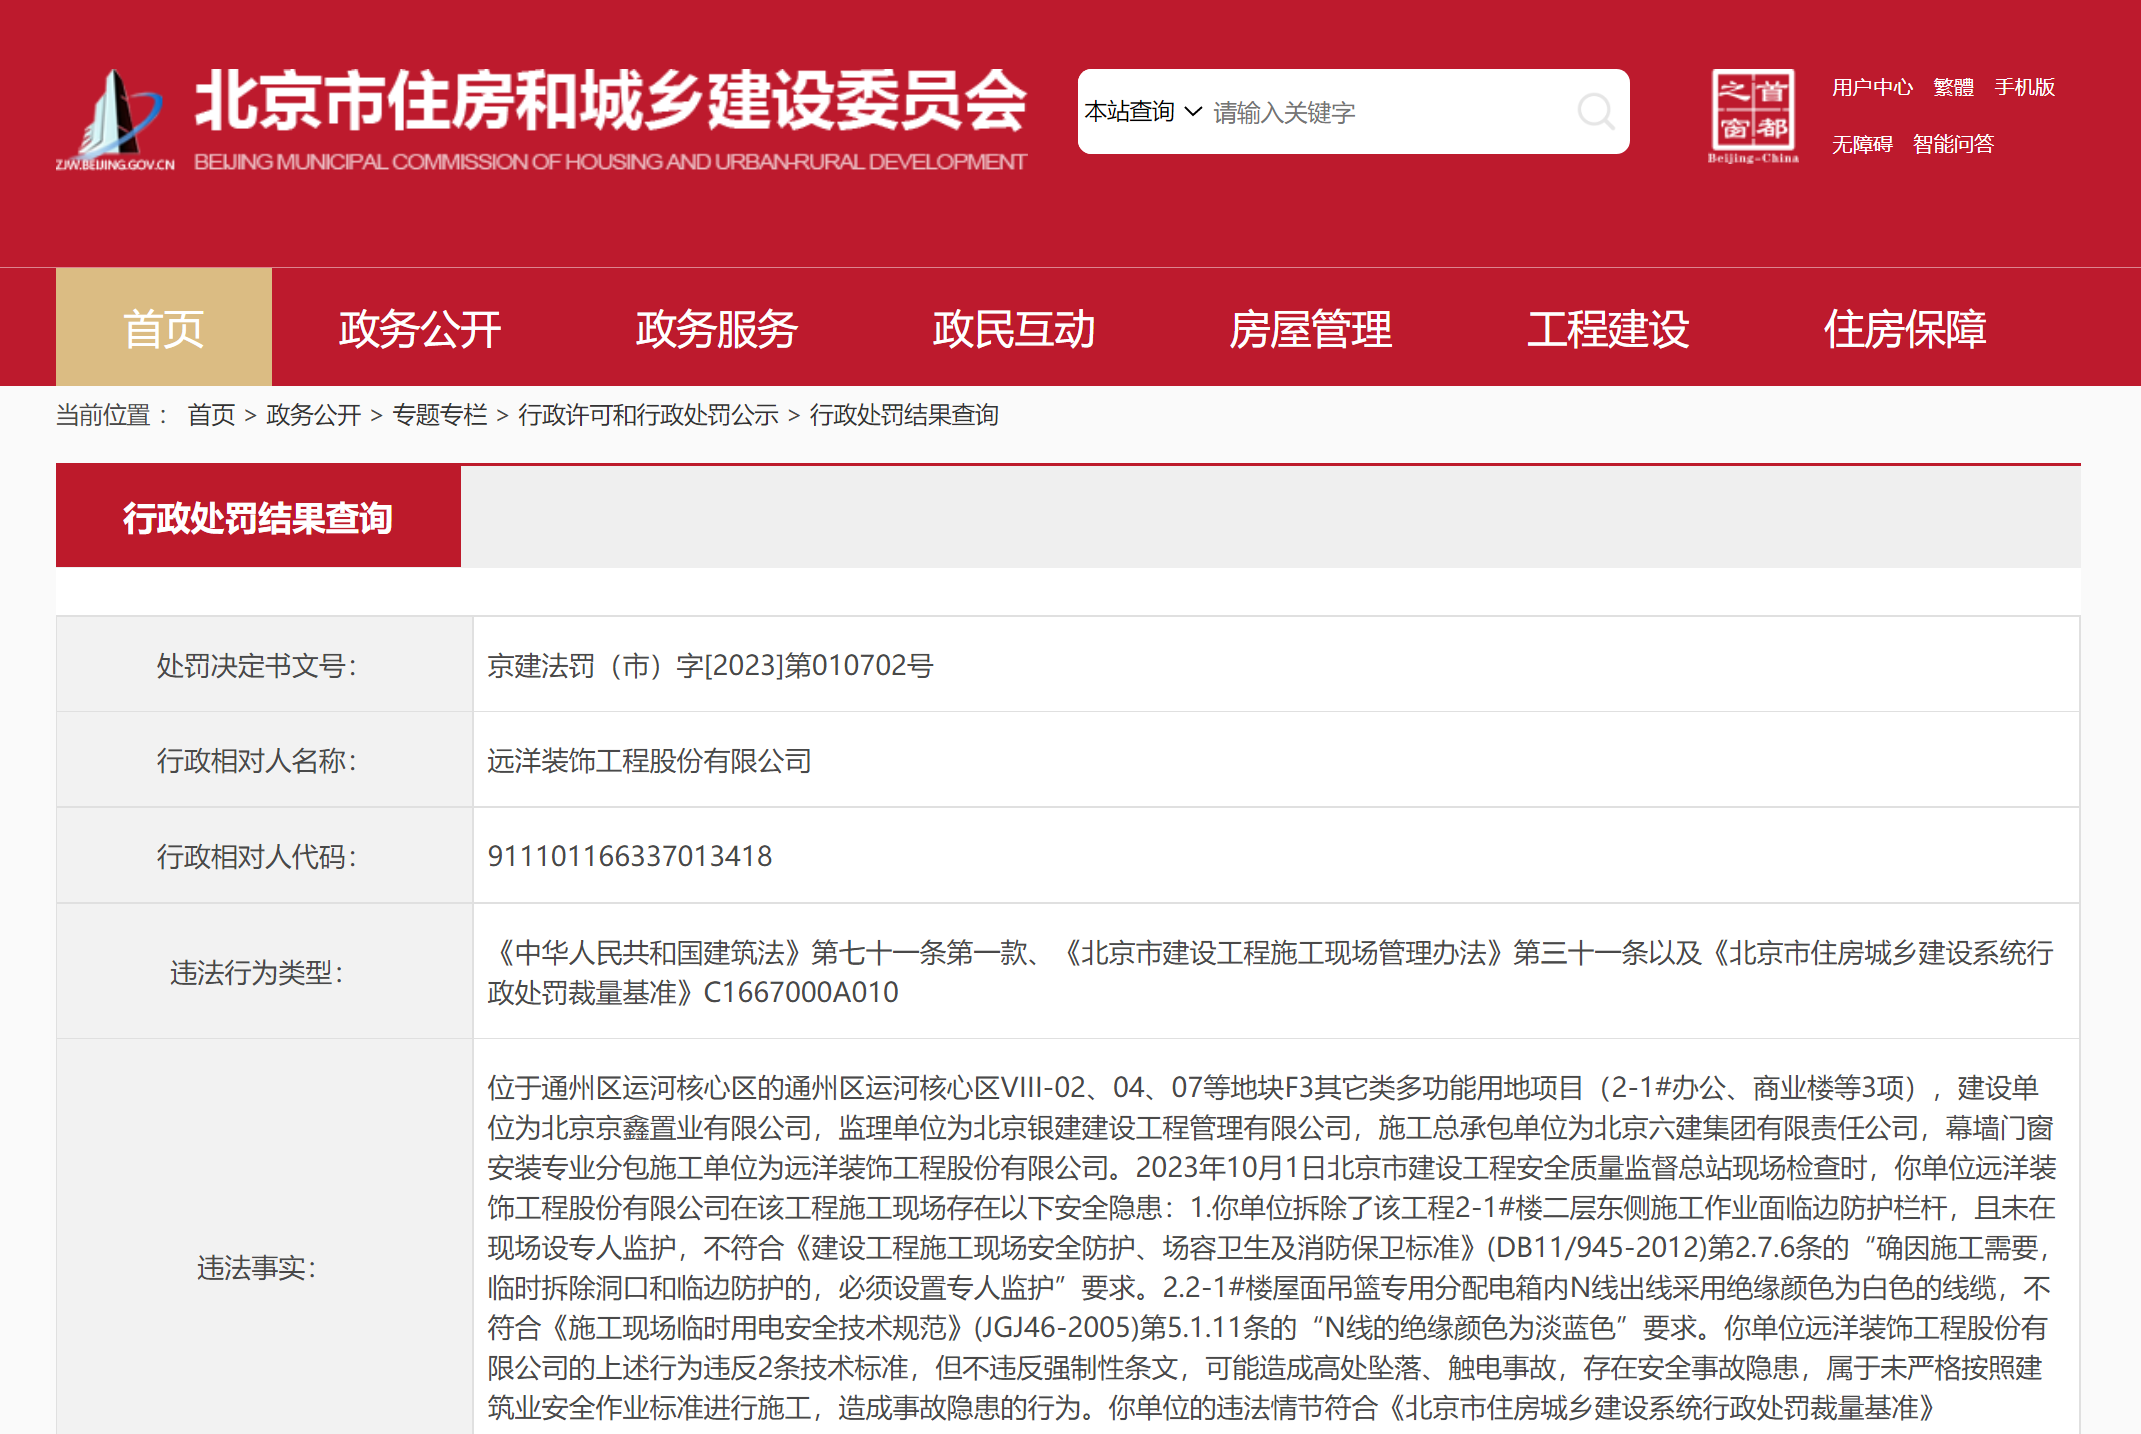
Task: Click the 无障碍 accessibility option
Action: pyautogui.click(x=1861, y=144)
